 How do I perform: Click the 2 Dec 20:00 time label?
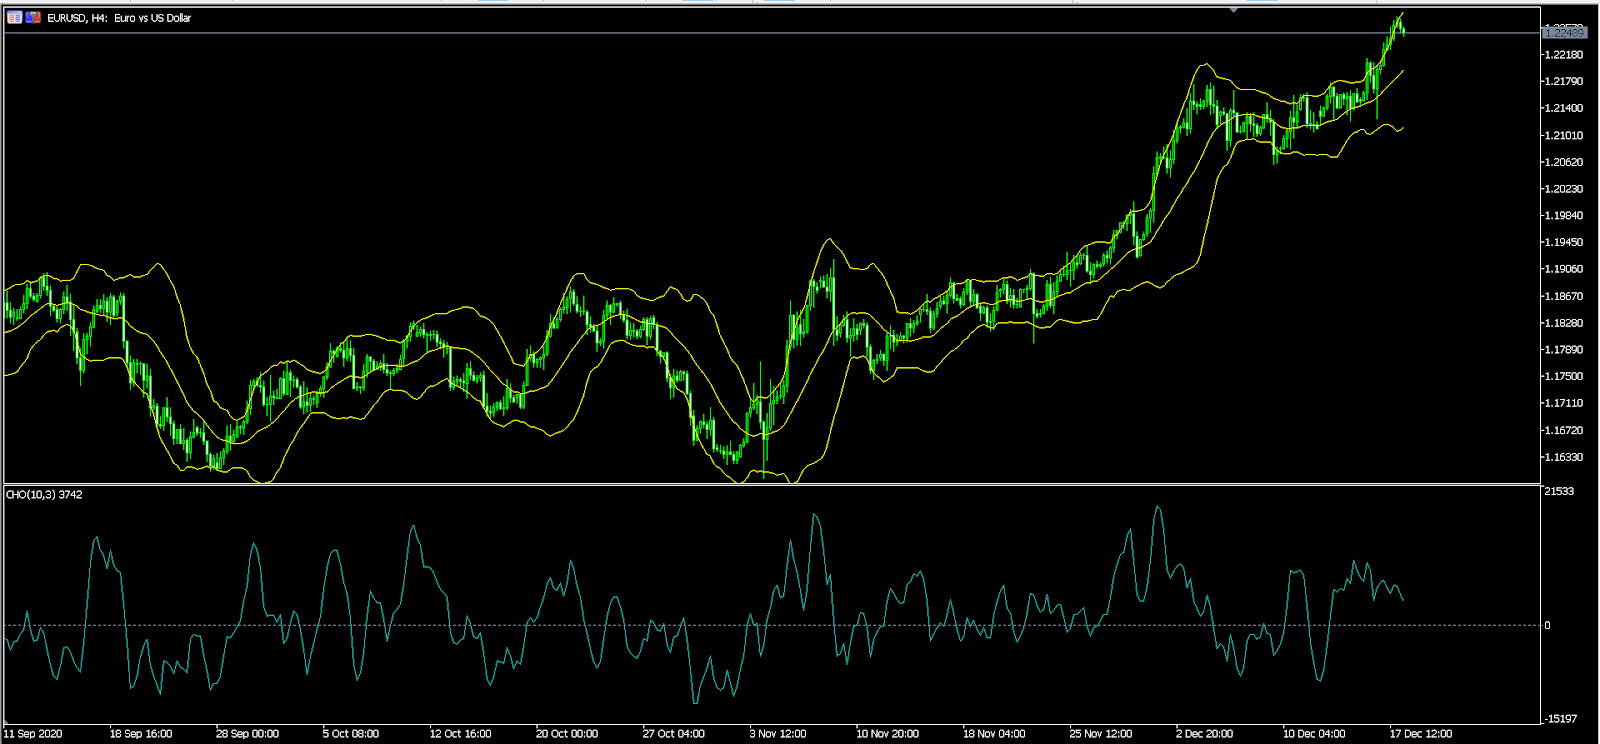click(x=1204, y=733)
